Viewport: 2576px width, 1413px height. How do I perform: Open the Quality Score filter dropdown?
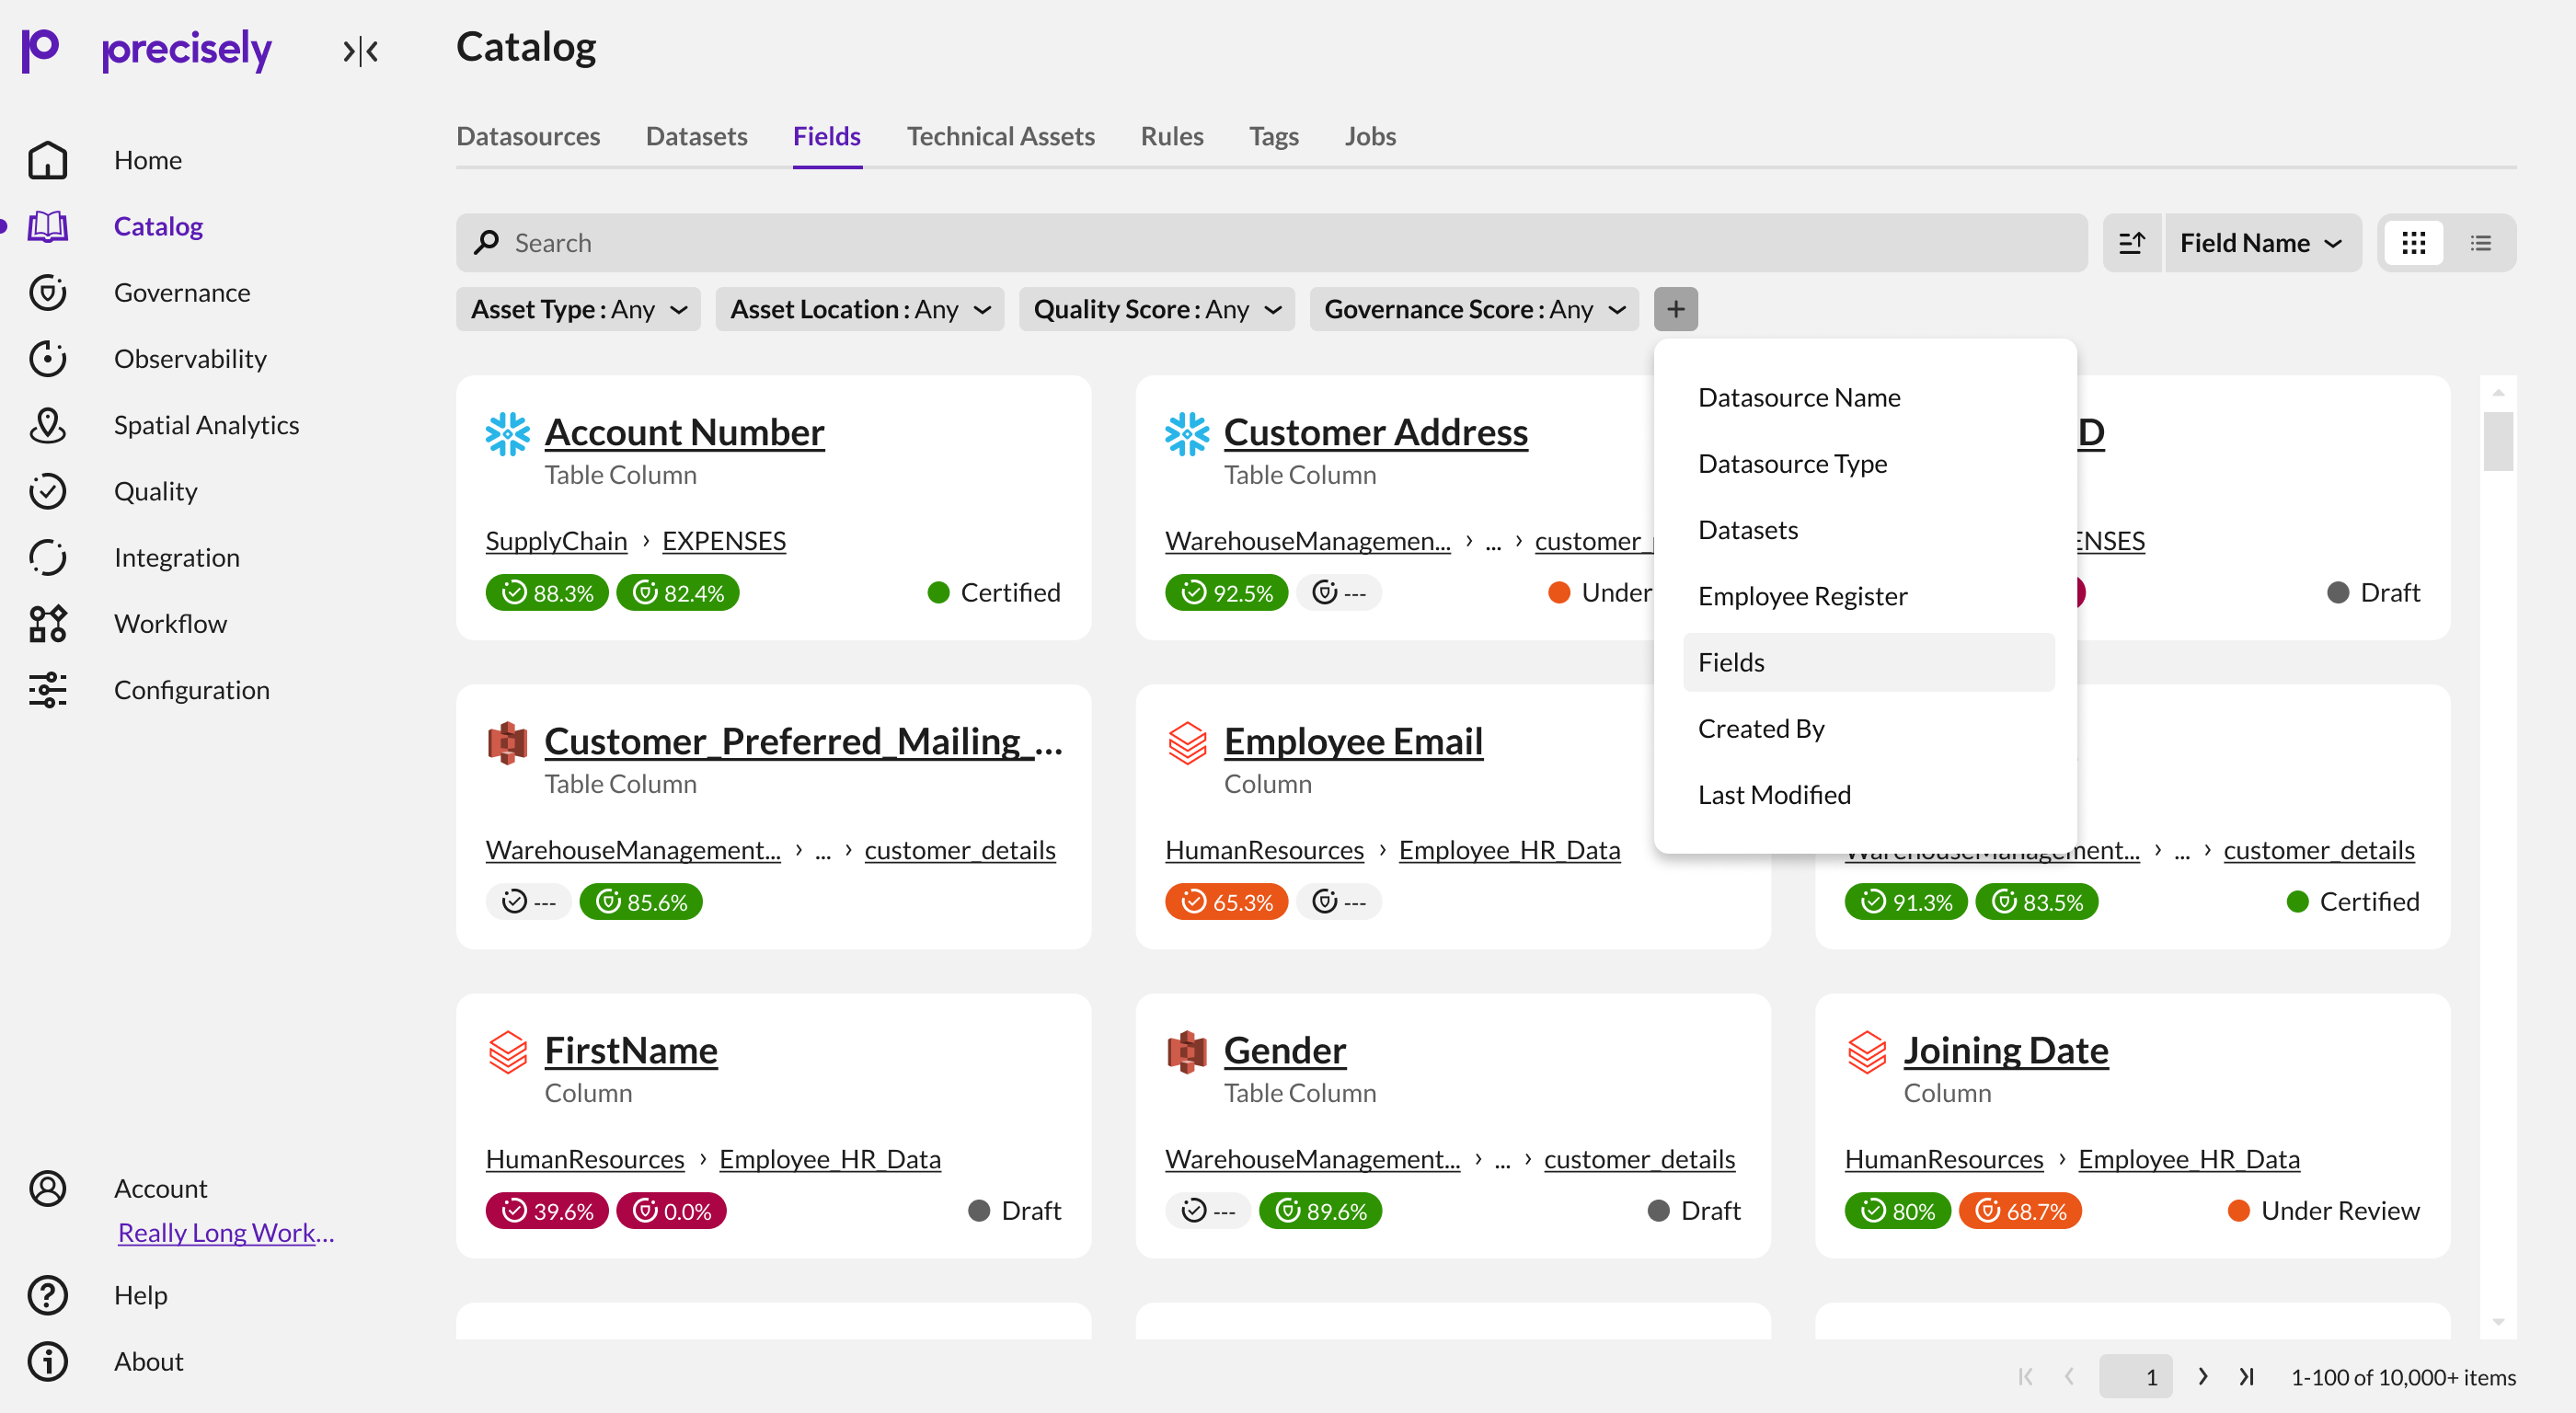(x=1156, y=309)
